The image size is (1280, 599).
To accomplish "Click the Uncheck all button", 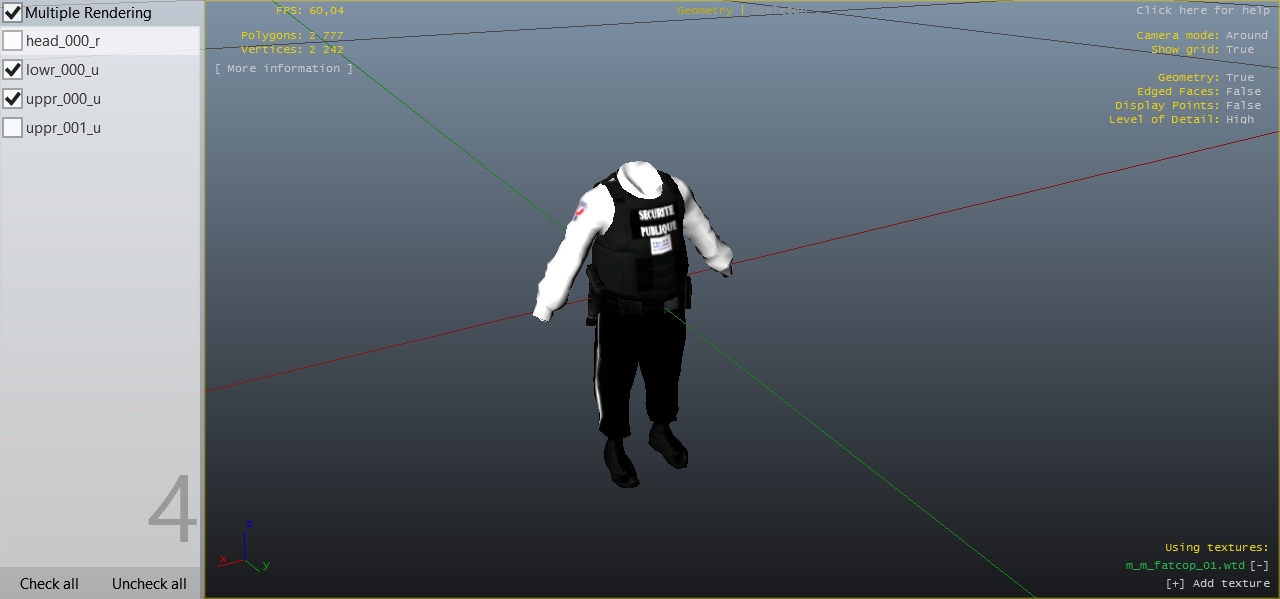I will tap(149, 584).
